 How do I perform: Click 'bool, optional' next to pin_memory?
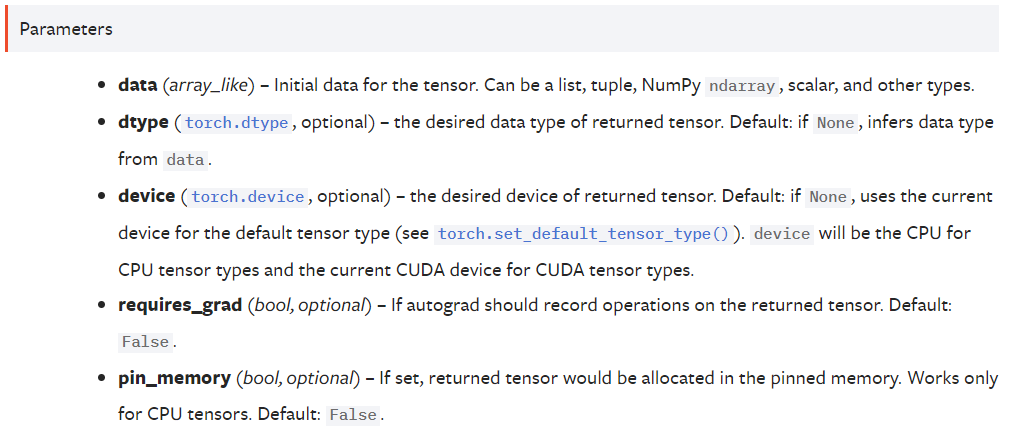click(x=298, y=379)
